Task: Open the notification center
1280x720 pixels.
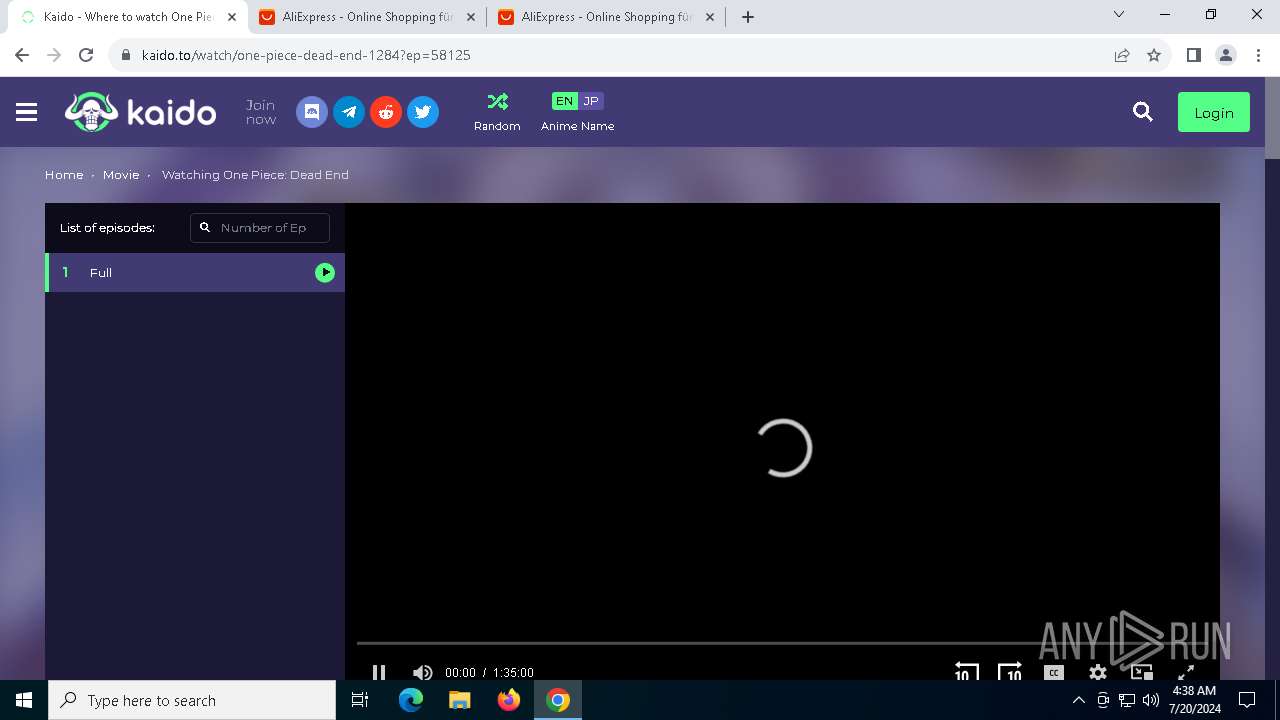Action: 1247,700
